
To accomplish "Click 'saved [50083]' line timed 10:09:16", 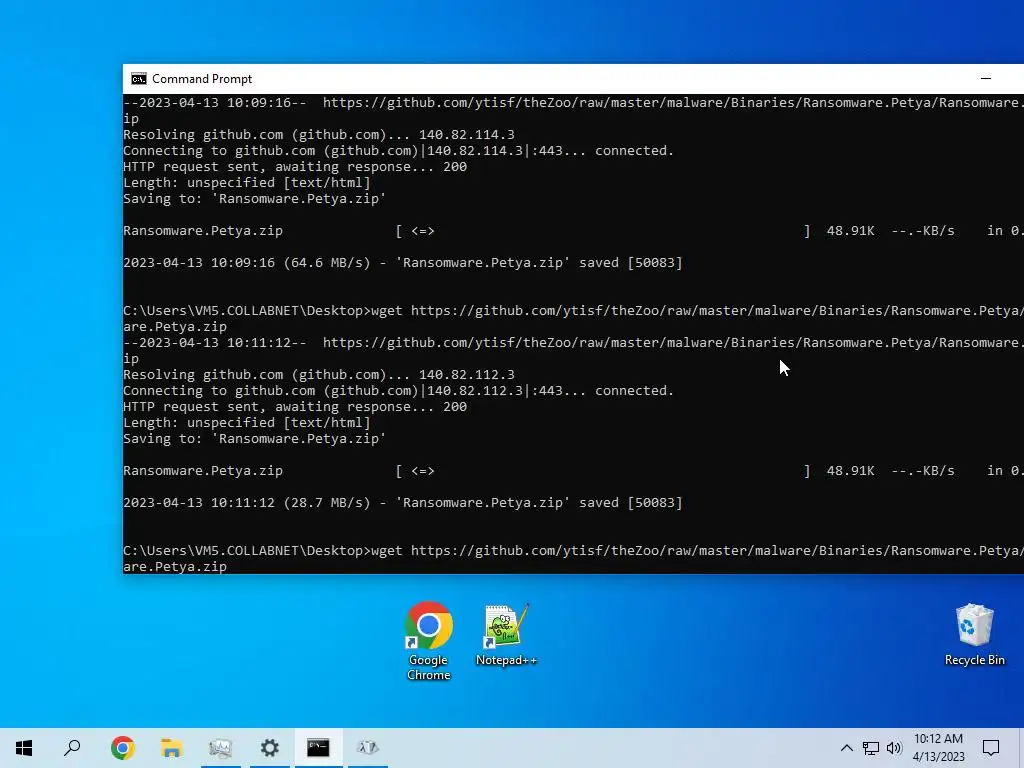I will [x=403, y=263].
